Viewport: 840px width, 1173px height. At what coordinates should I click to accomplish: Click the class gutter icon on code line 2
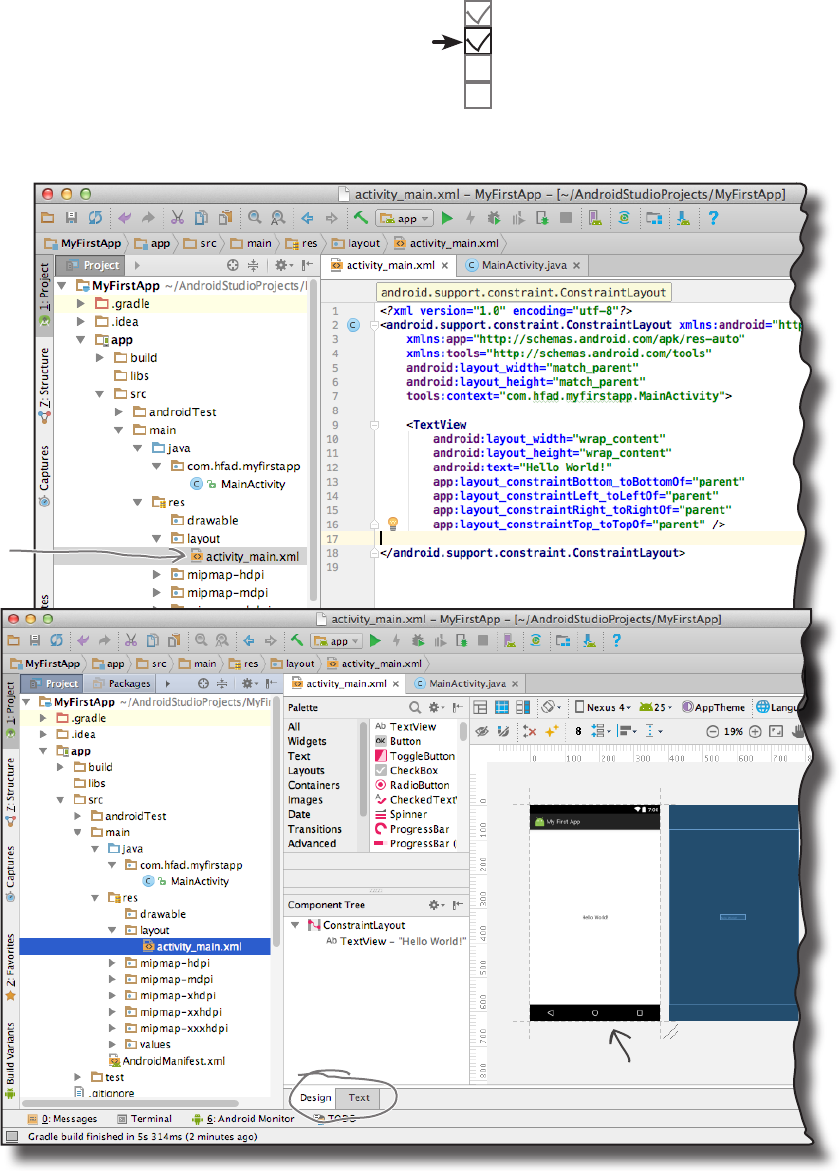(354, 325)
